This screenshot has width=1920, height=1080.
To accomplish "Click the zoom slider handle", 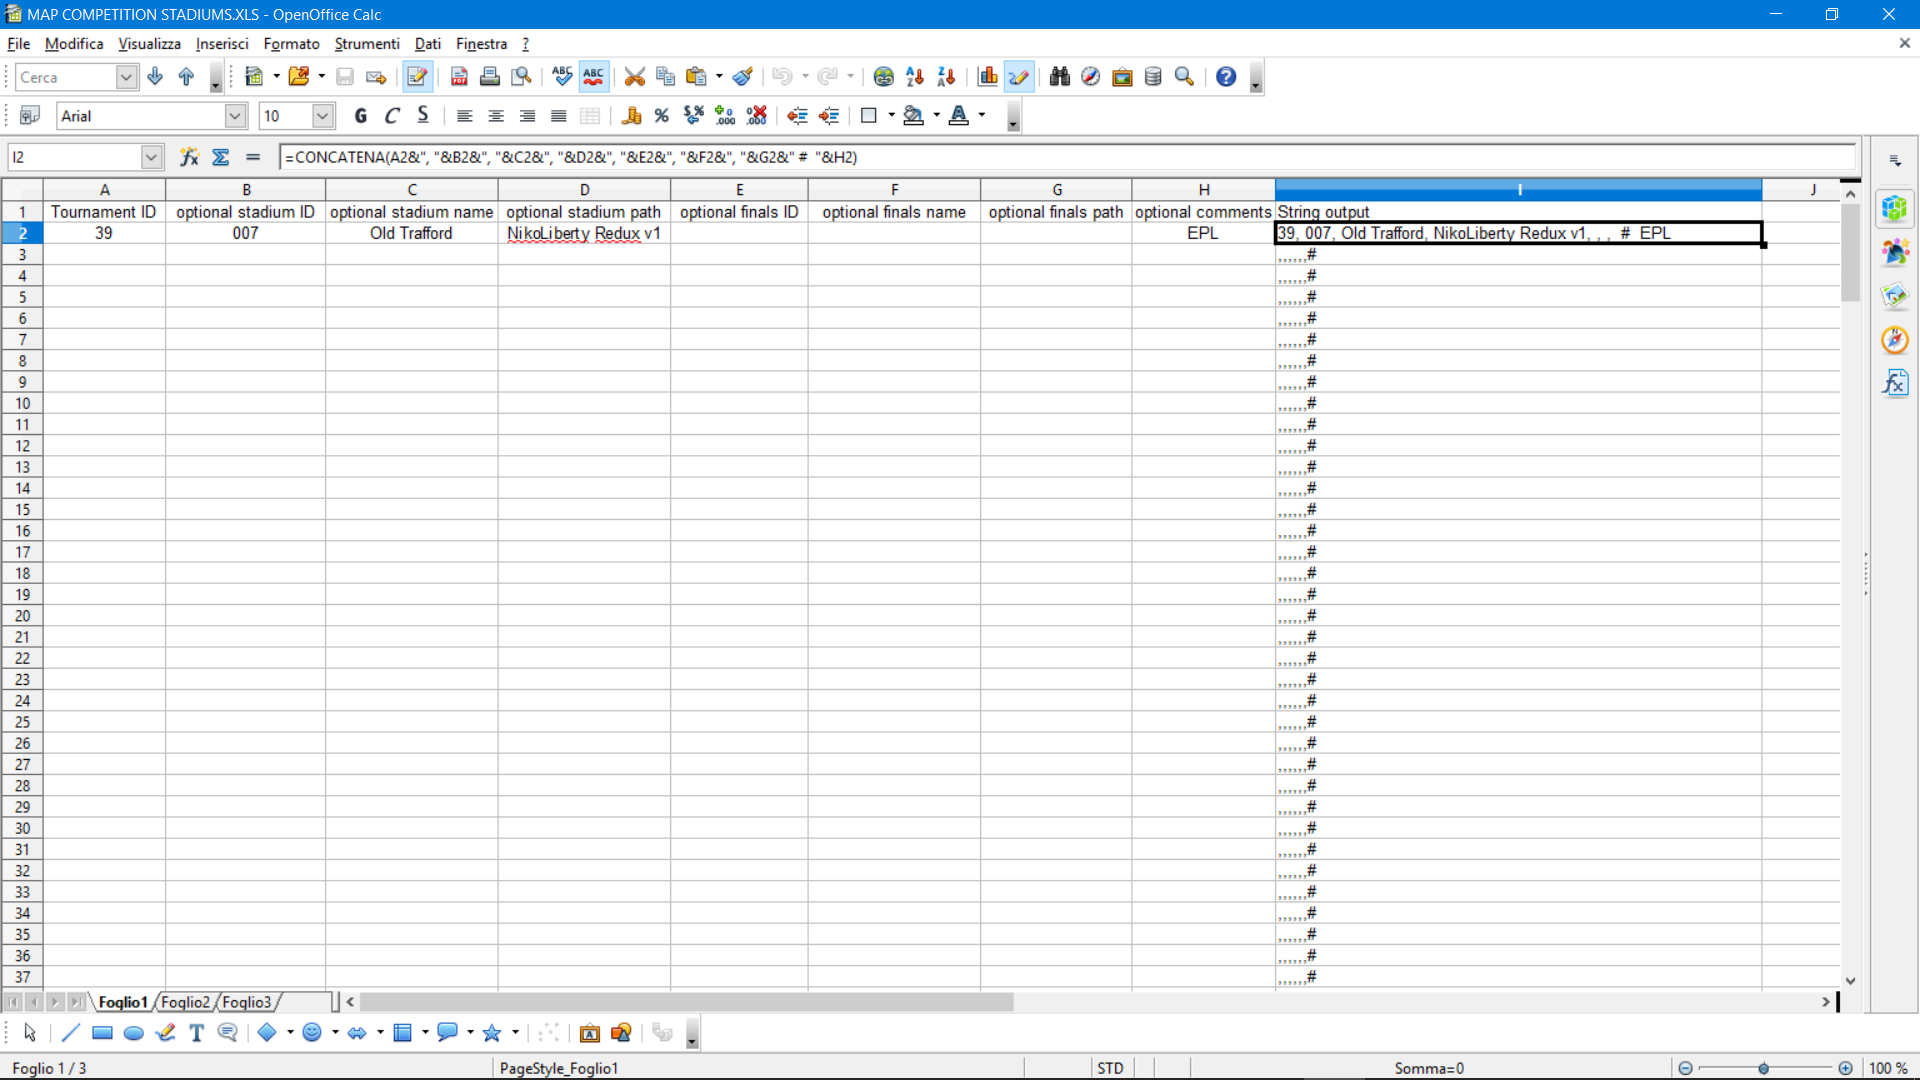I will pos(1764,1068).
